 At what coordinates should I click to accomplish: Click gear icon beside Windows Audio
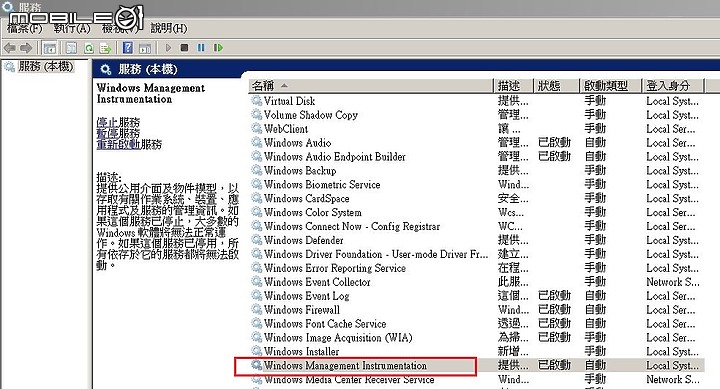pos(257,143)
